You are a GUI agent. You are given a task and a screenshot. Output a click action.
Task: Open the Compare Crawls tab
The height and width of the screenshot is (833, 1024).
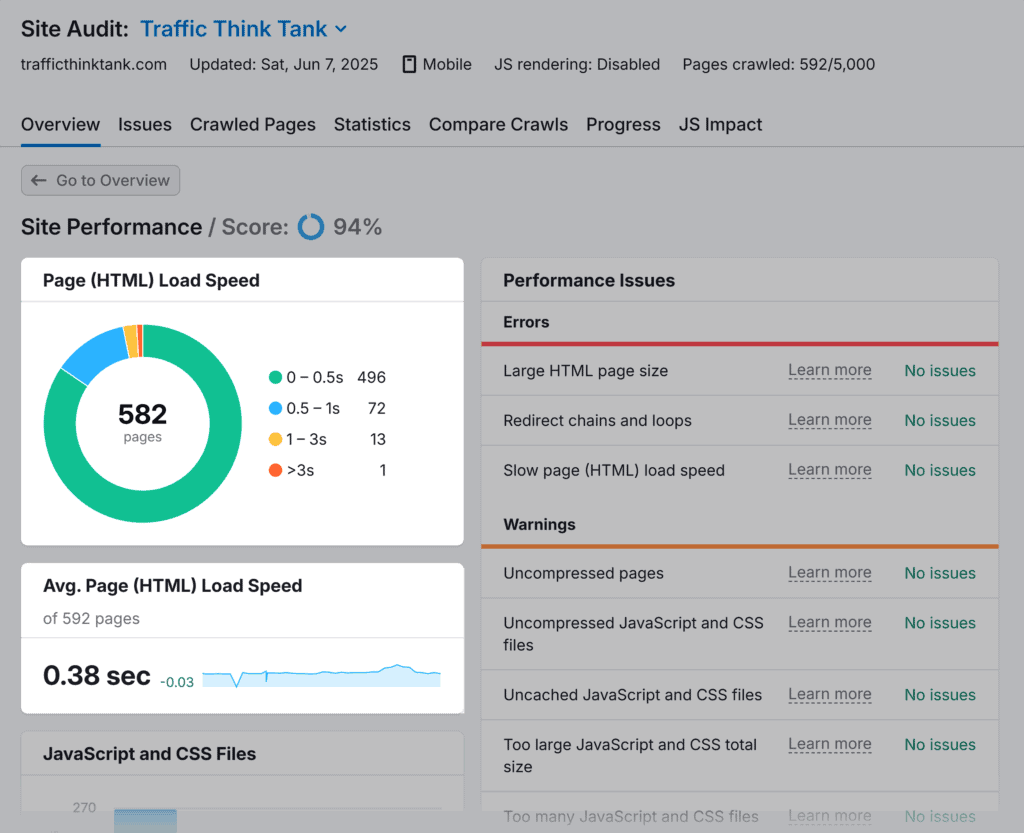(x=498, y=125)
